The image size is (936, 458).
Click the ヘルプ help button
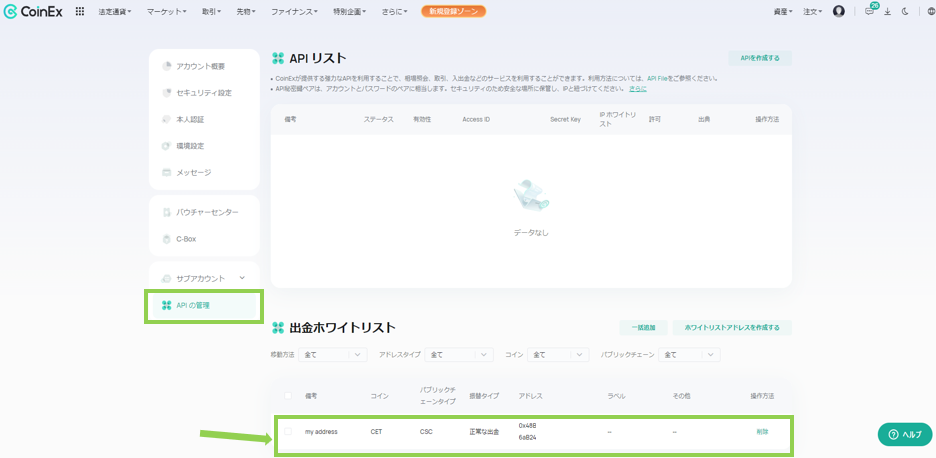click(x=904, y=434)
